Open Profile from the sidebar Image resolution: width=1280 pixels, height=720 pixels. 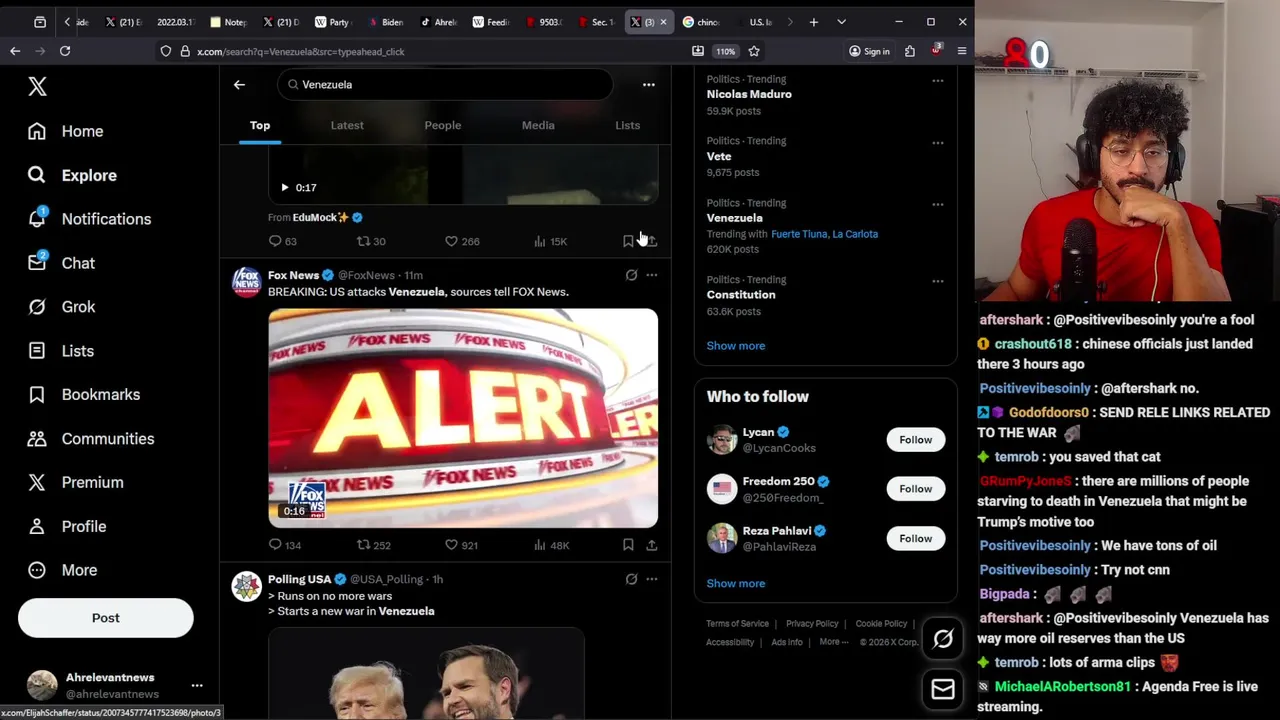[x=67, y=526]
